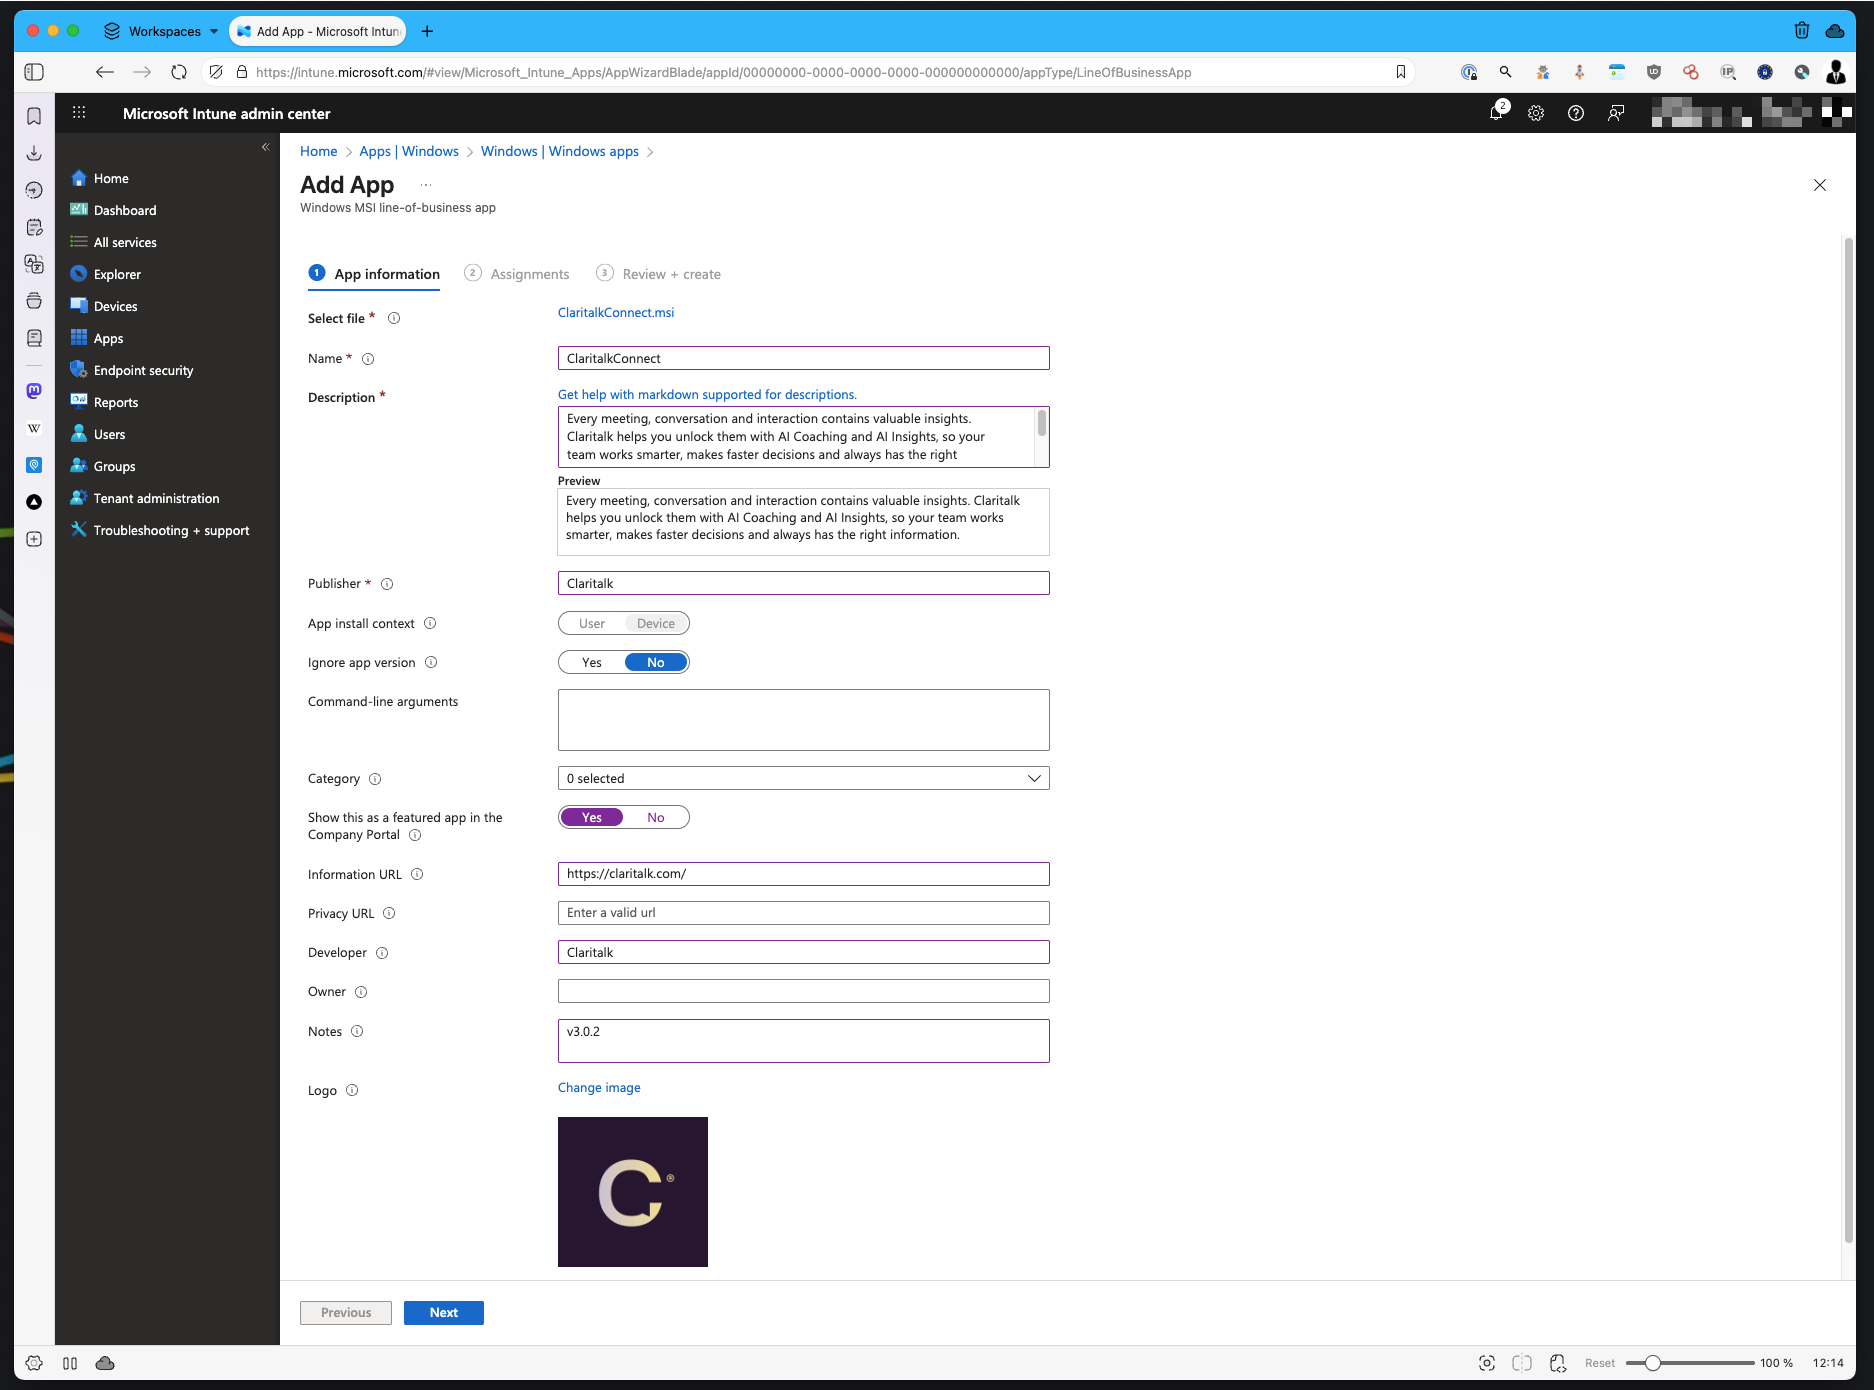Toggle the browser sidebar panel
This screenshot has height=1390, width=1874.
[x=34, y=72]
